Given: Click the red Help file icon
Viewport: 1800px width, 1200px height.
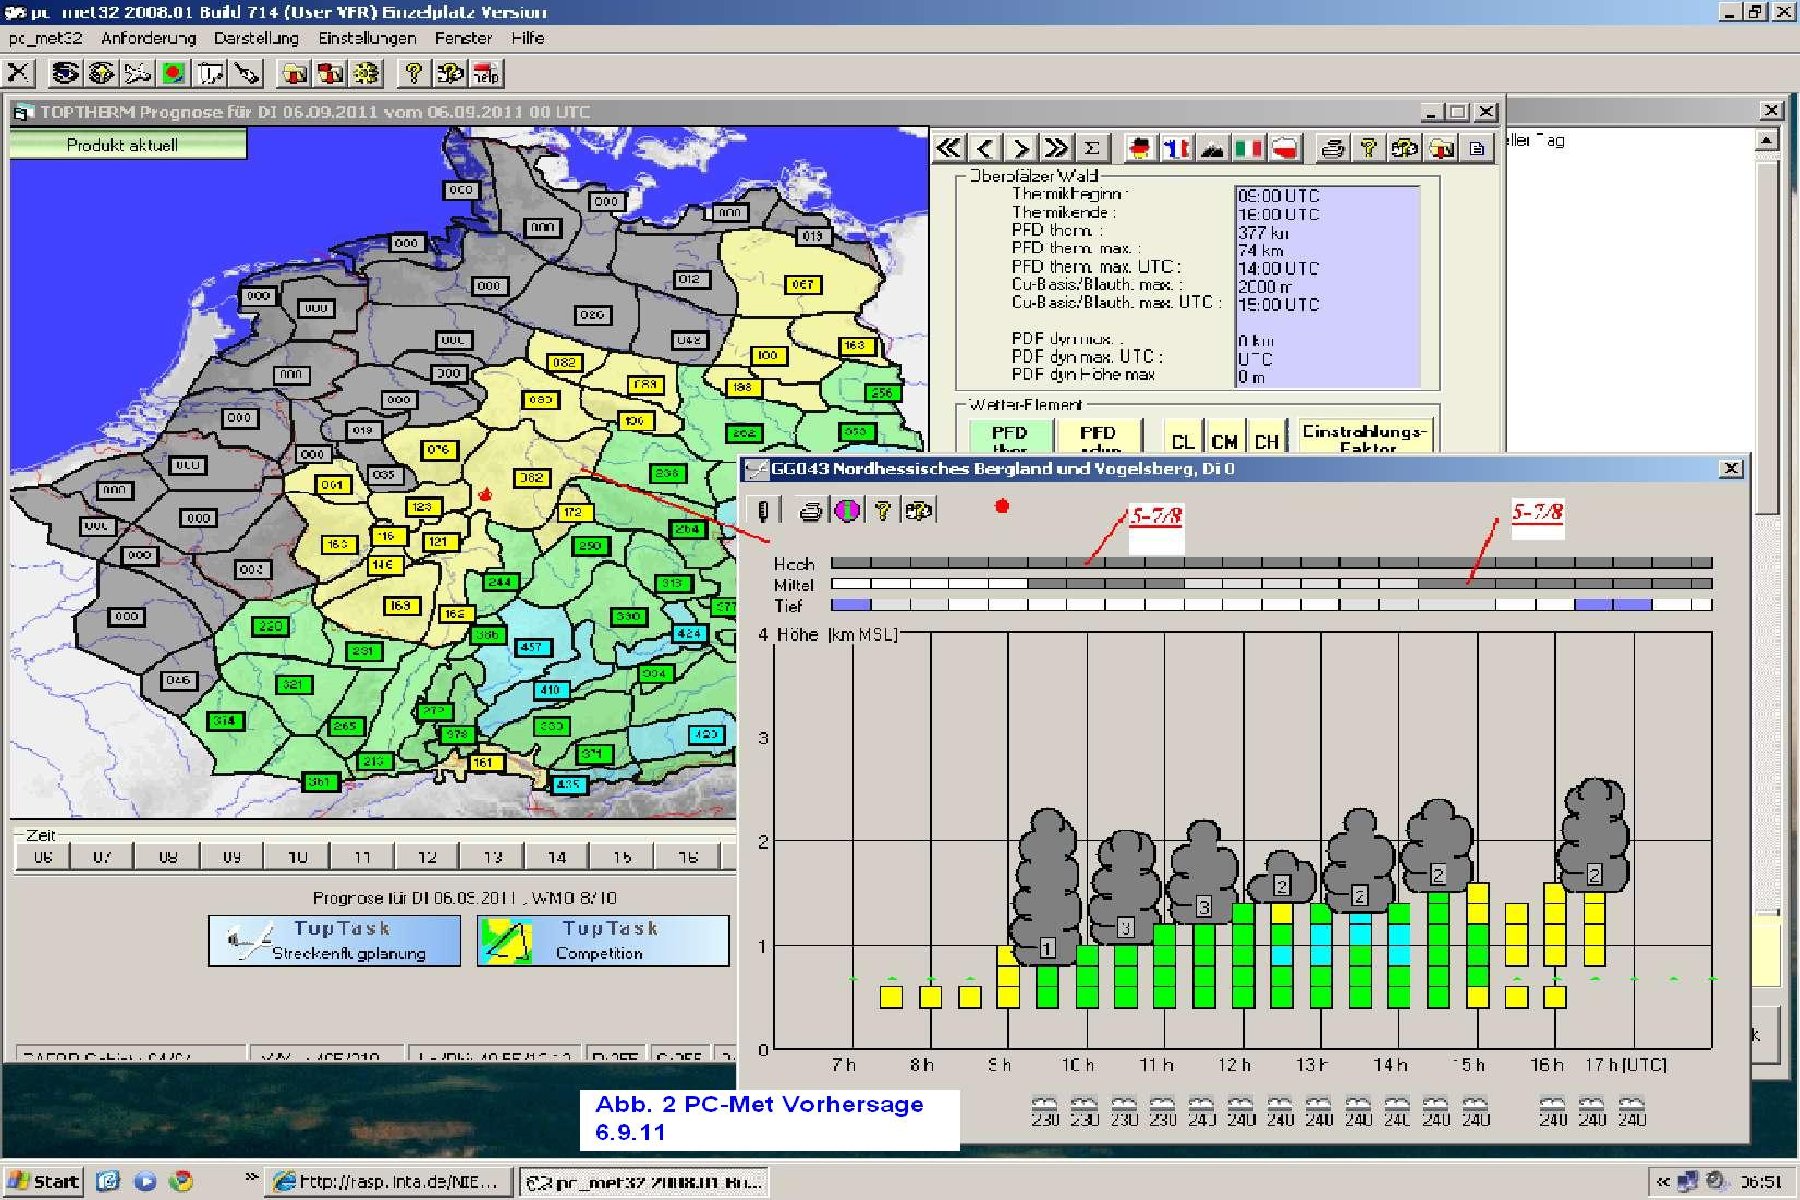Looking at the screenshot, I should coord(487,73).
